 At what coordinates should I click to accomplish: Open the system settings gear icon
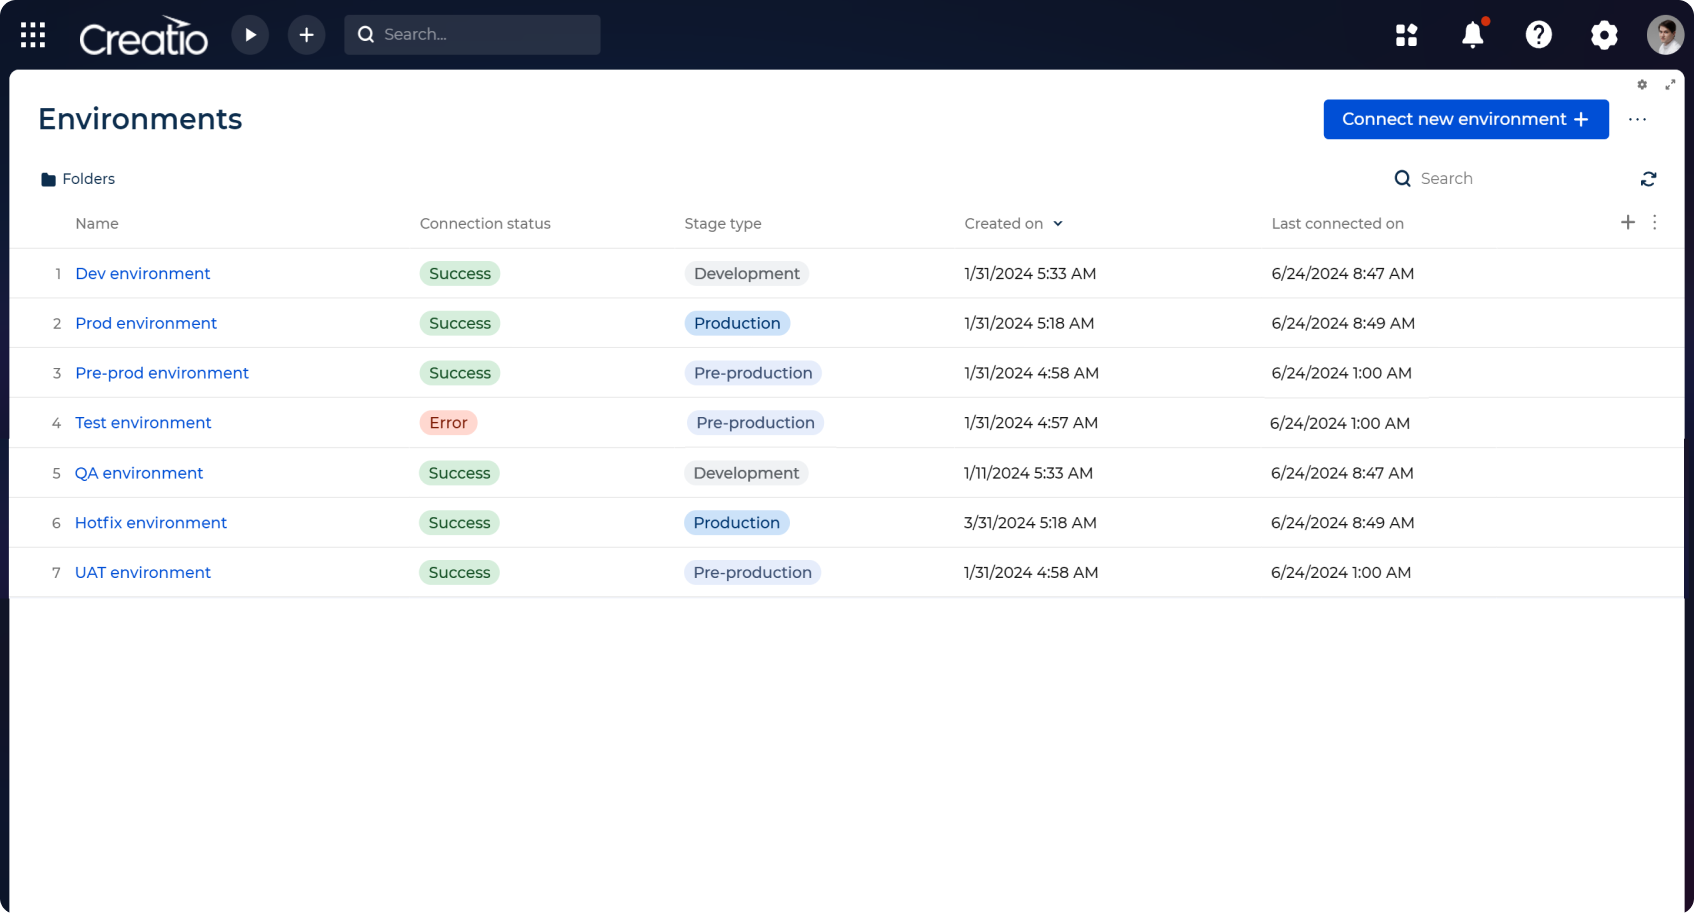pyautogui.click(x=1603, y=35)
